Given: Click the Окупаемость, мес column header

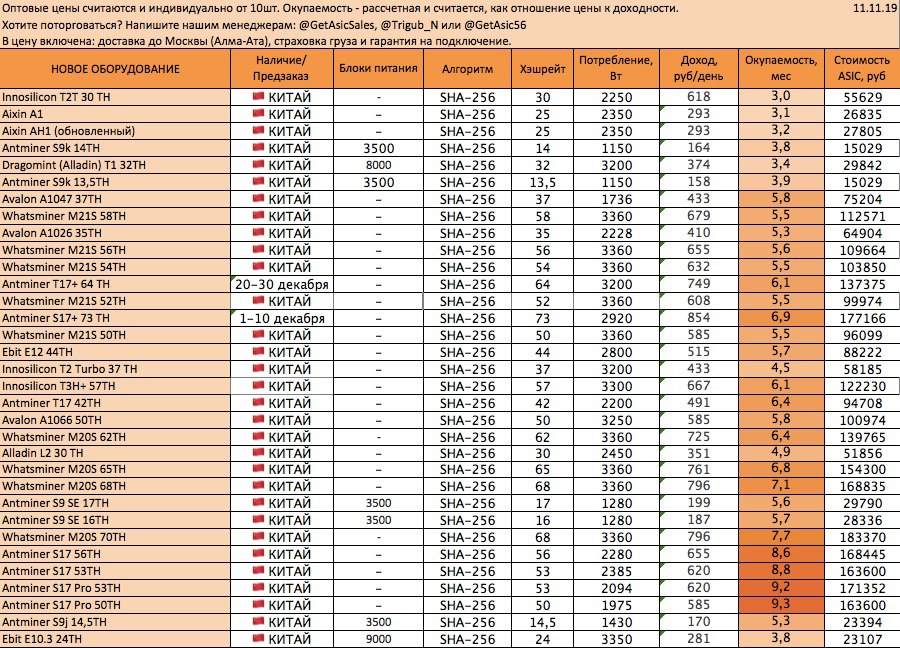Looking at the screenshot, I should 781,69.
